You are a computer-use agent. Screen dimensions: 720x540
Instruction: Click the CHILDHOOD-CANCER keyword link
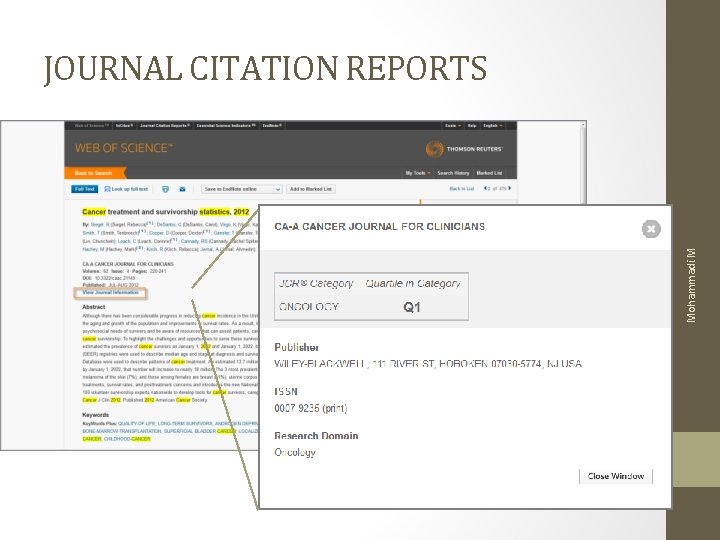click(127, 439)
